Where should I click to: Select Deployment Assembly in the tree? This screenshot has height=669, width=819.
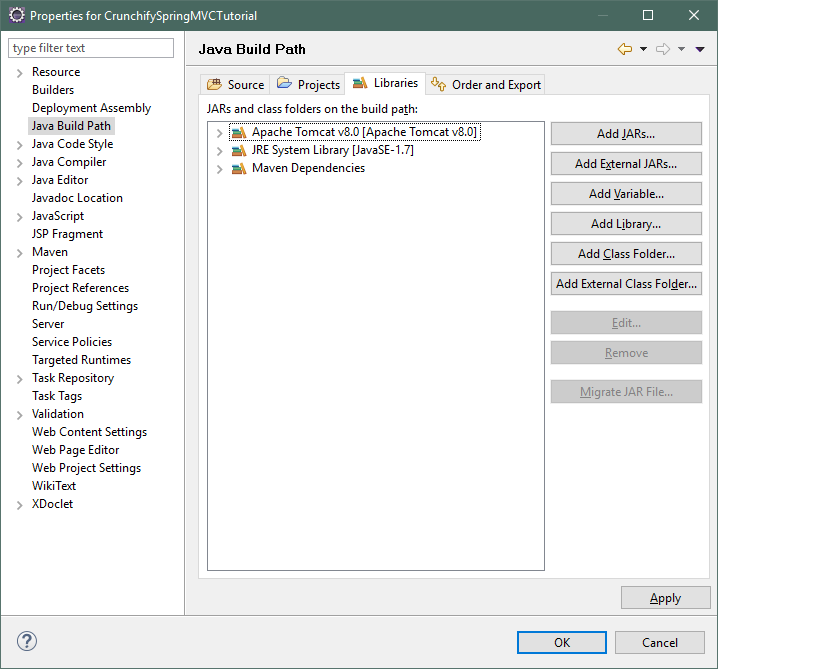pyautogui.click(x=91, y=108)
